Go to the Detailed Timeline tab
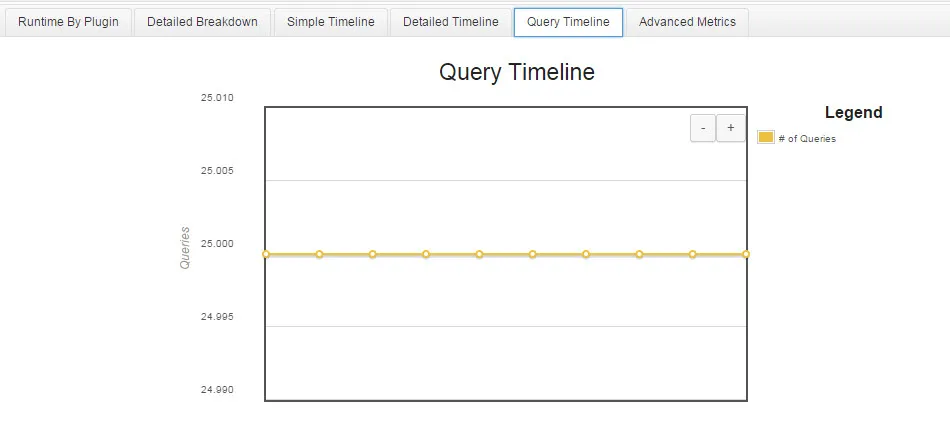Image resolution: width=950 pixels, height=436 pixels. click(451, 22)
